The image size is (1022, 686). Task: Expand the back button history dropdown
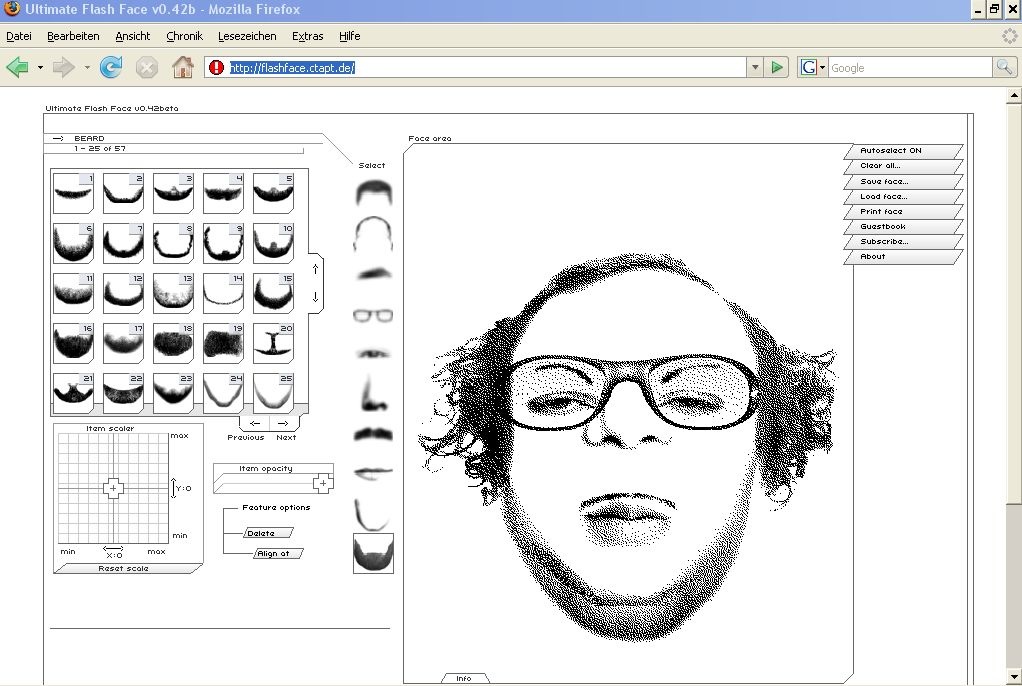coord(40,68)
